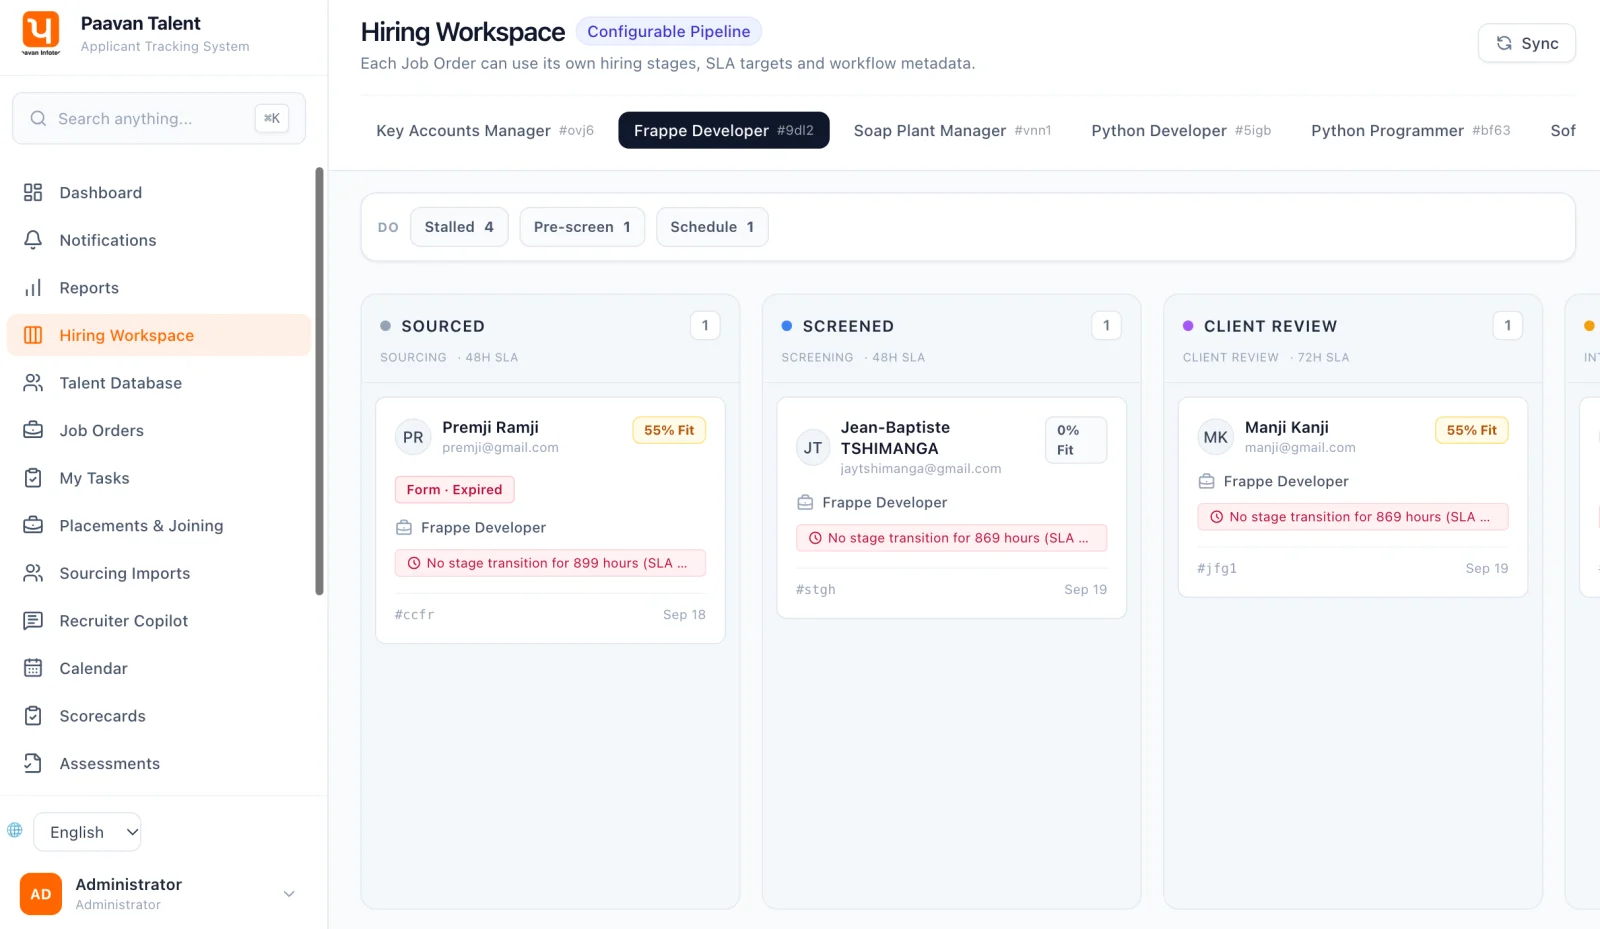Open Manji Kanji candidate name
The width and height of the screenshot is (1600, 929).
pos(1287,427)
